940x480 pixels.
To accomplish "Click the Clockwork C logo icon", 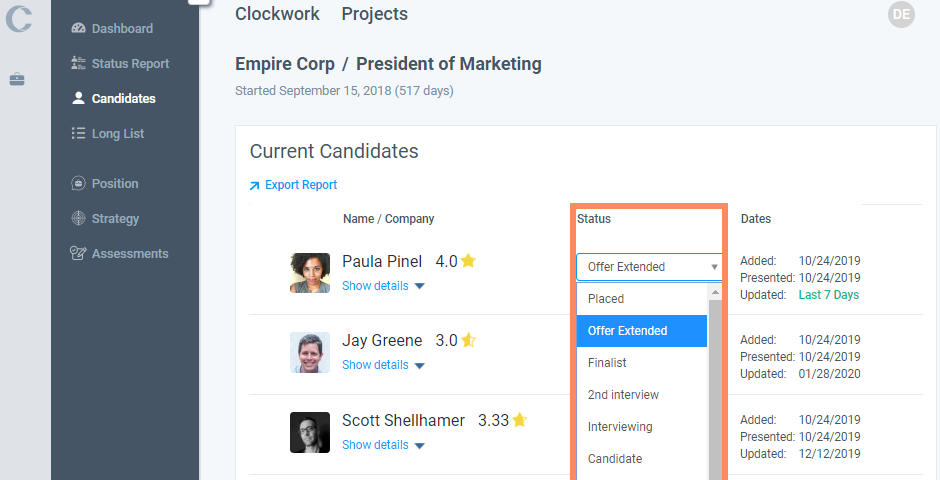I will coord(18,19).
